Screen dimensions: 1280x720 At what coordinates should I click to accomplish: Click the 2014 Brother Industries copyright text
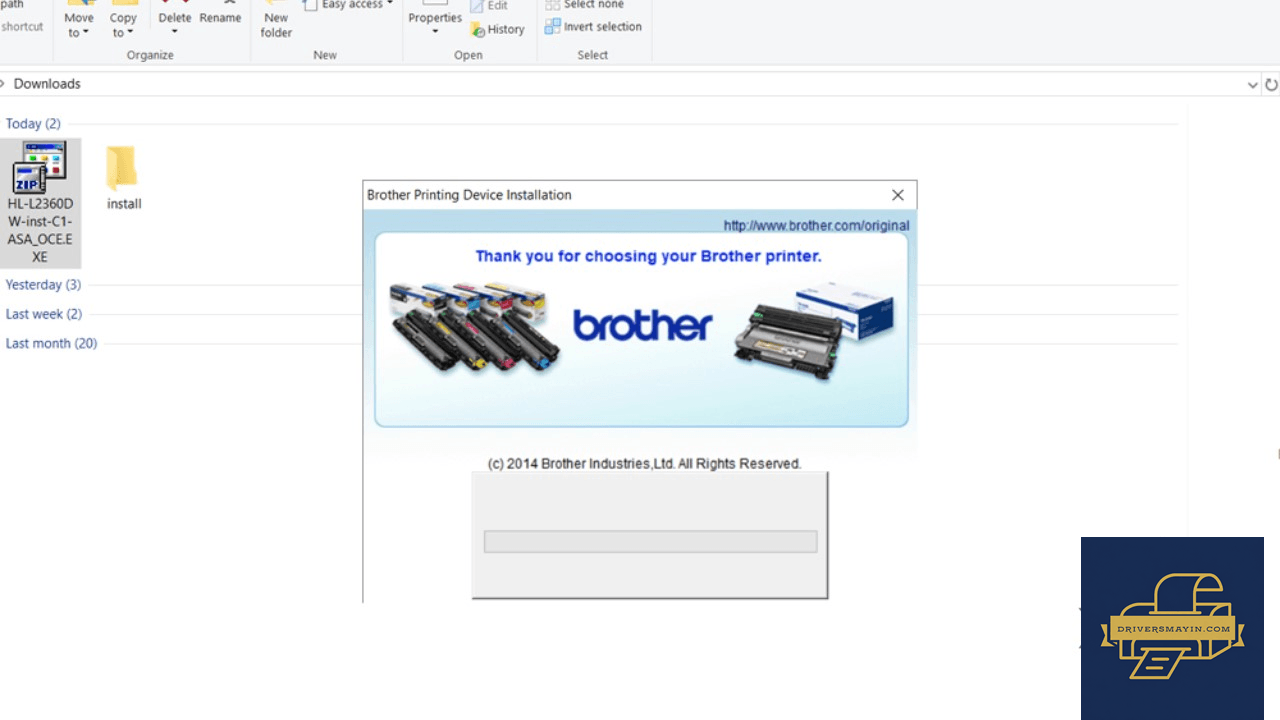click(644, 464)
